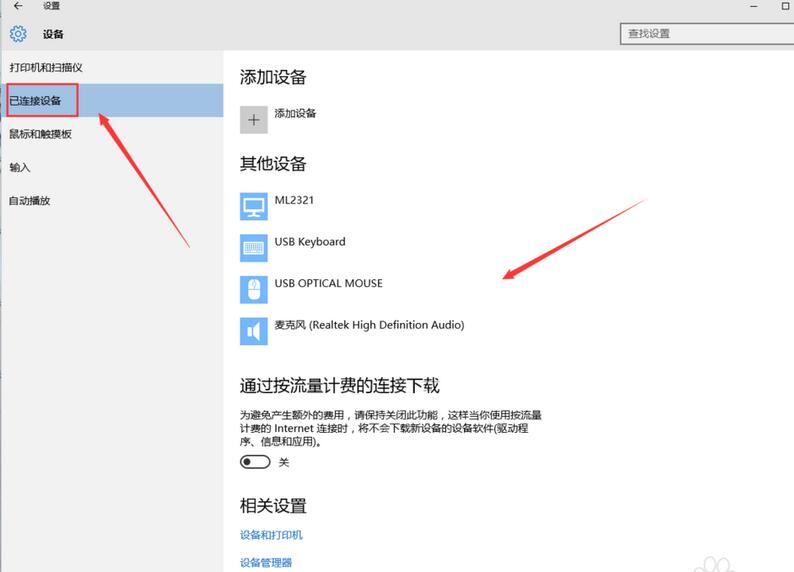794x572 pixels.
Task: Click the ML2321 monitor icon
Action: pyautogui.click(x=254, y=207)
